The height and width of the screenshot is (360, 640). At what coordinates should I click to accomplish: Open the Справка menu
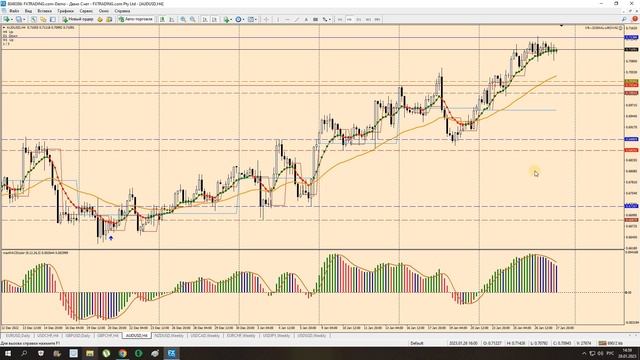coord(122,11)
